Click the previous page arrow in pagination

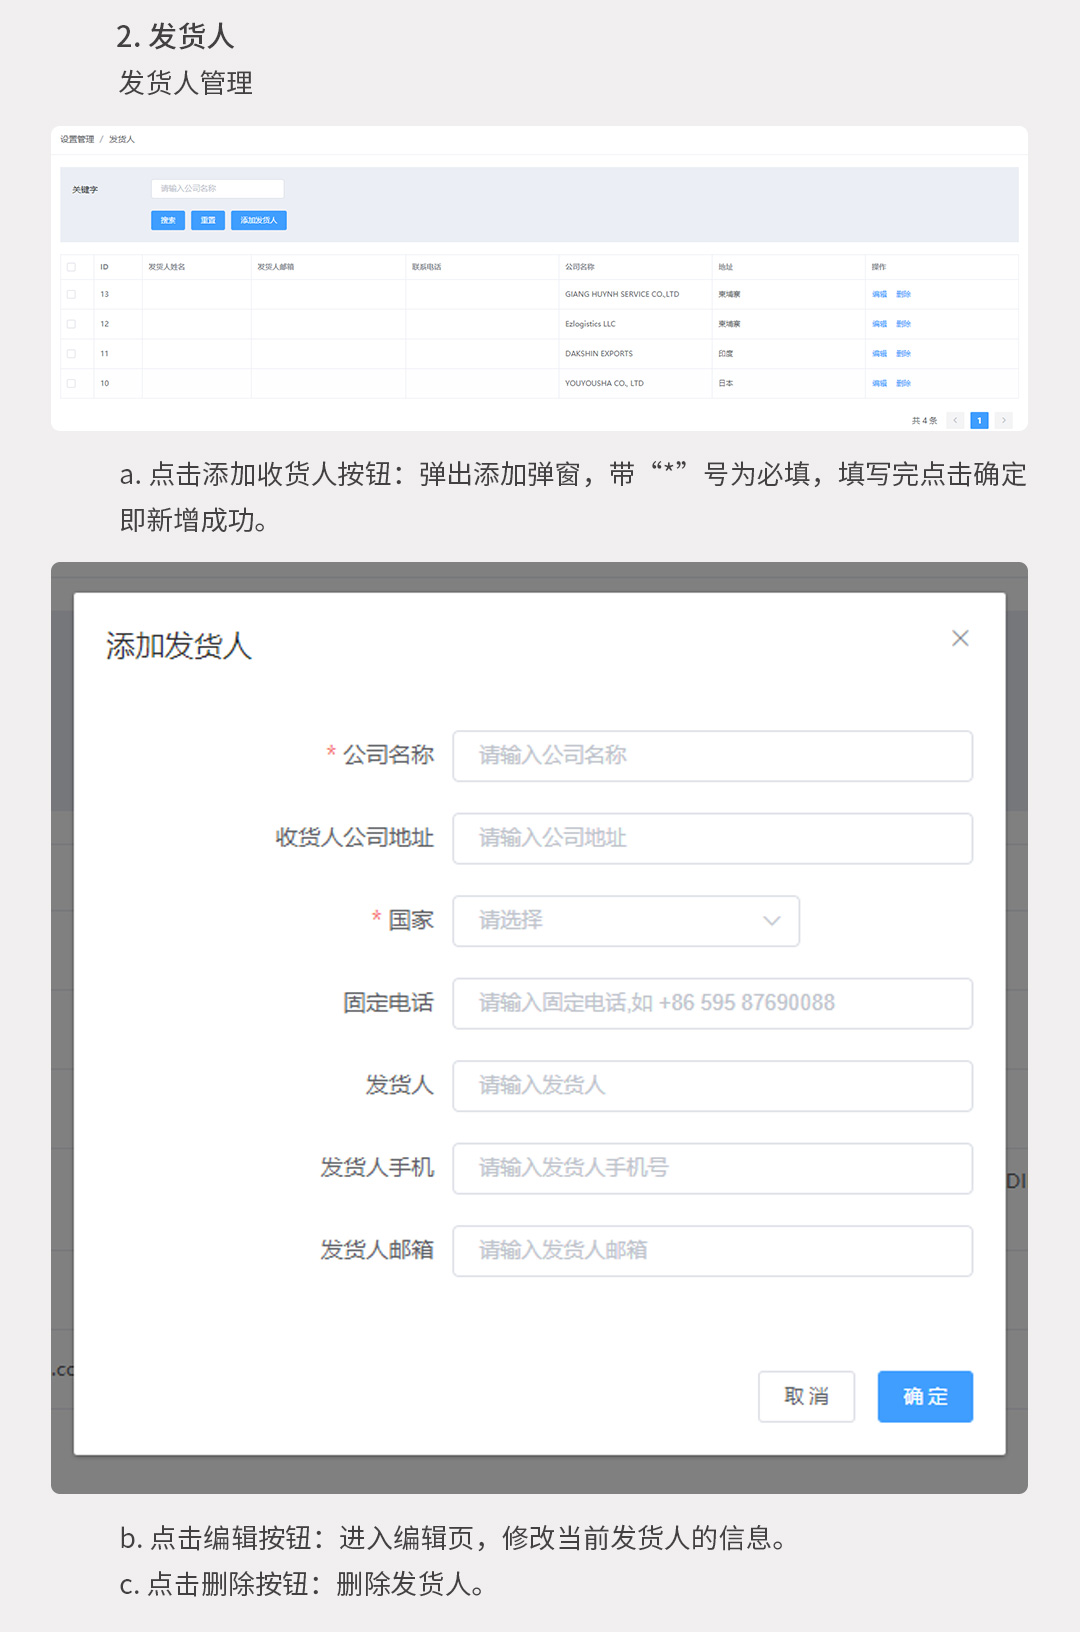955,421
